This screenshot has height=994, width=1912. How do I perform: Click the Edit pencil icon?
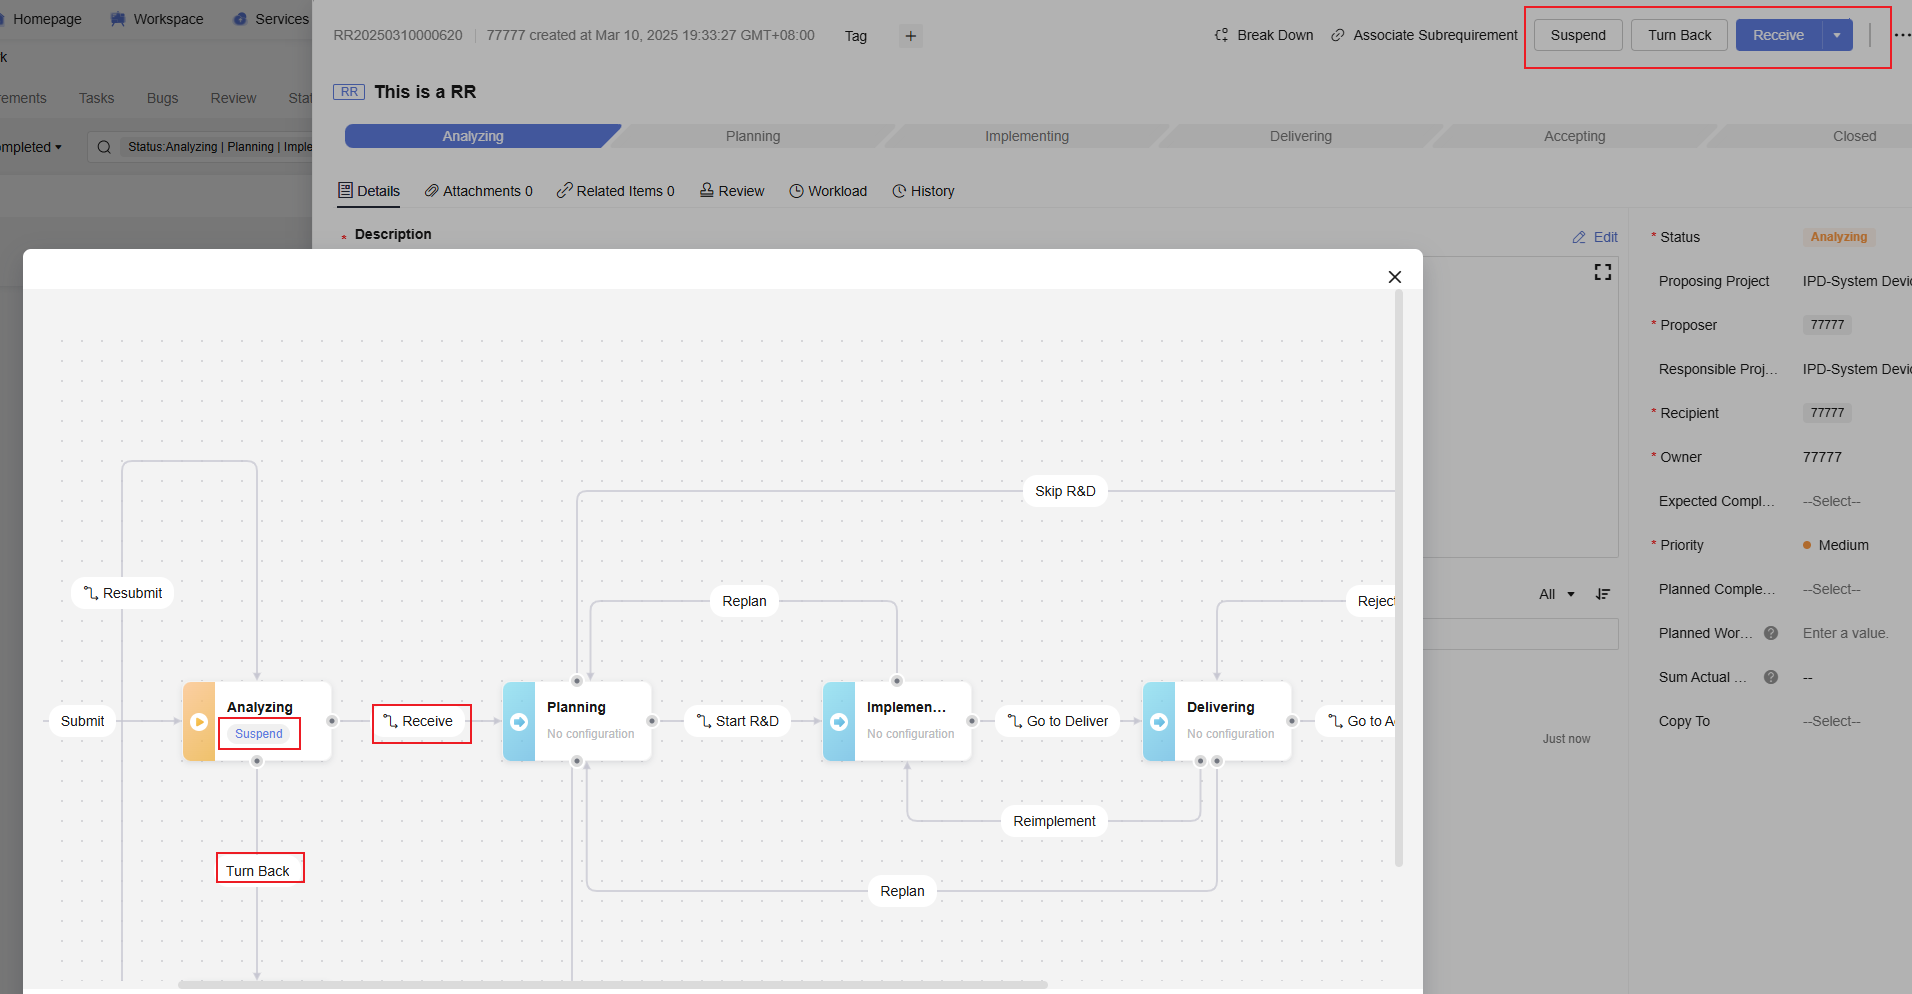(x=1579, y=237)
